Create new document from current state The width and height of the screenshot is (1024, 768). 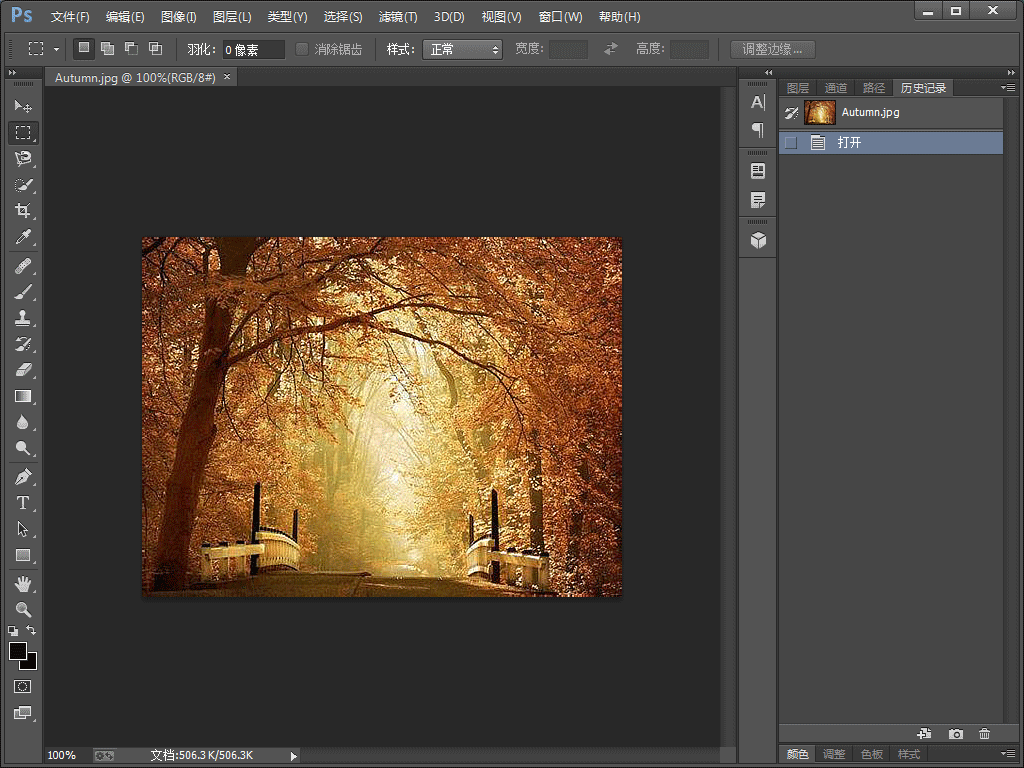pyautogui.click(x=924, y=733)
